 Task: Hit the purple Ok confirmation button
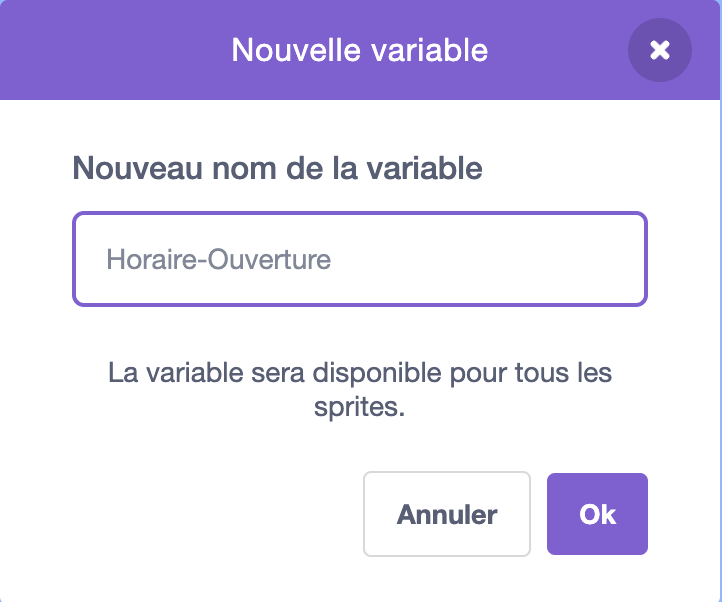click(597, 514)
